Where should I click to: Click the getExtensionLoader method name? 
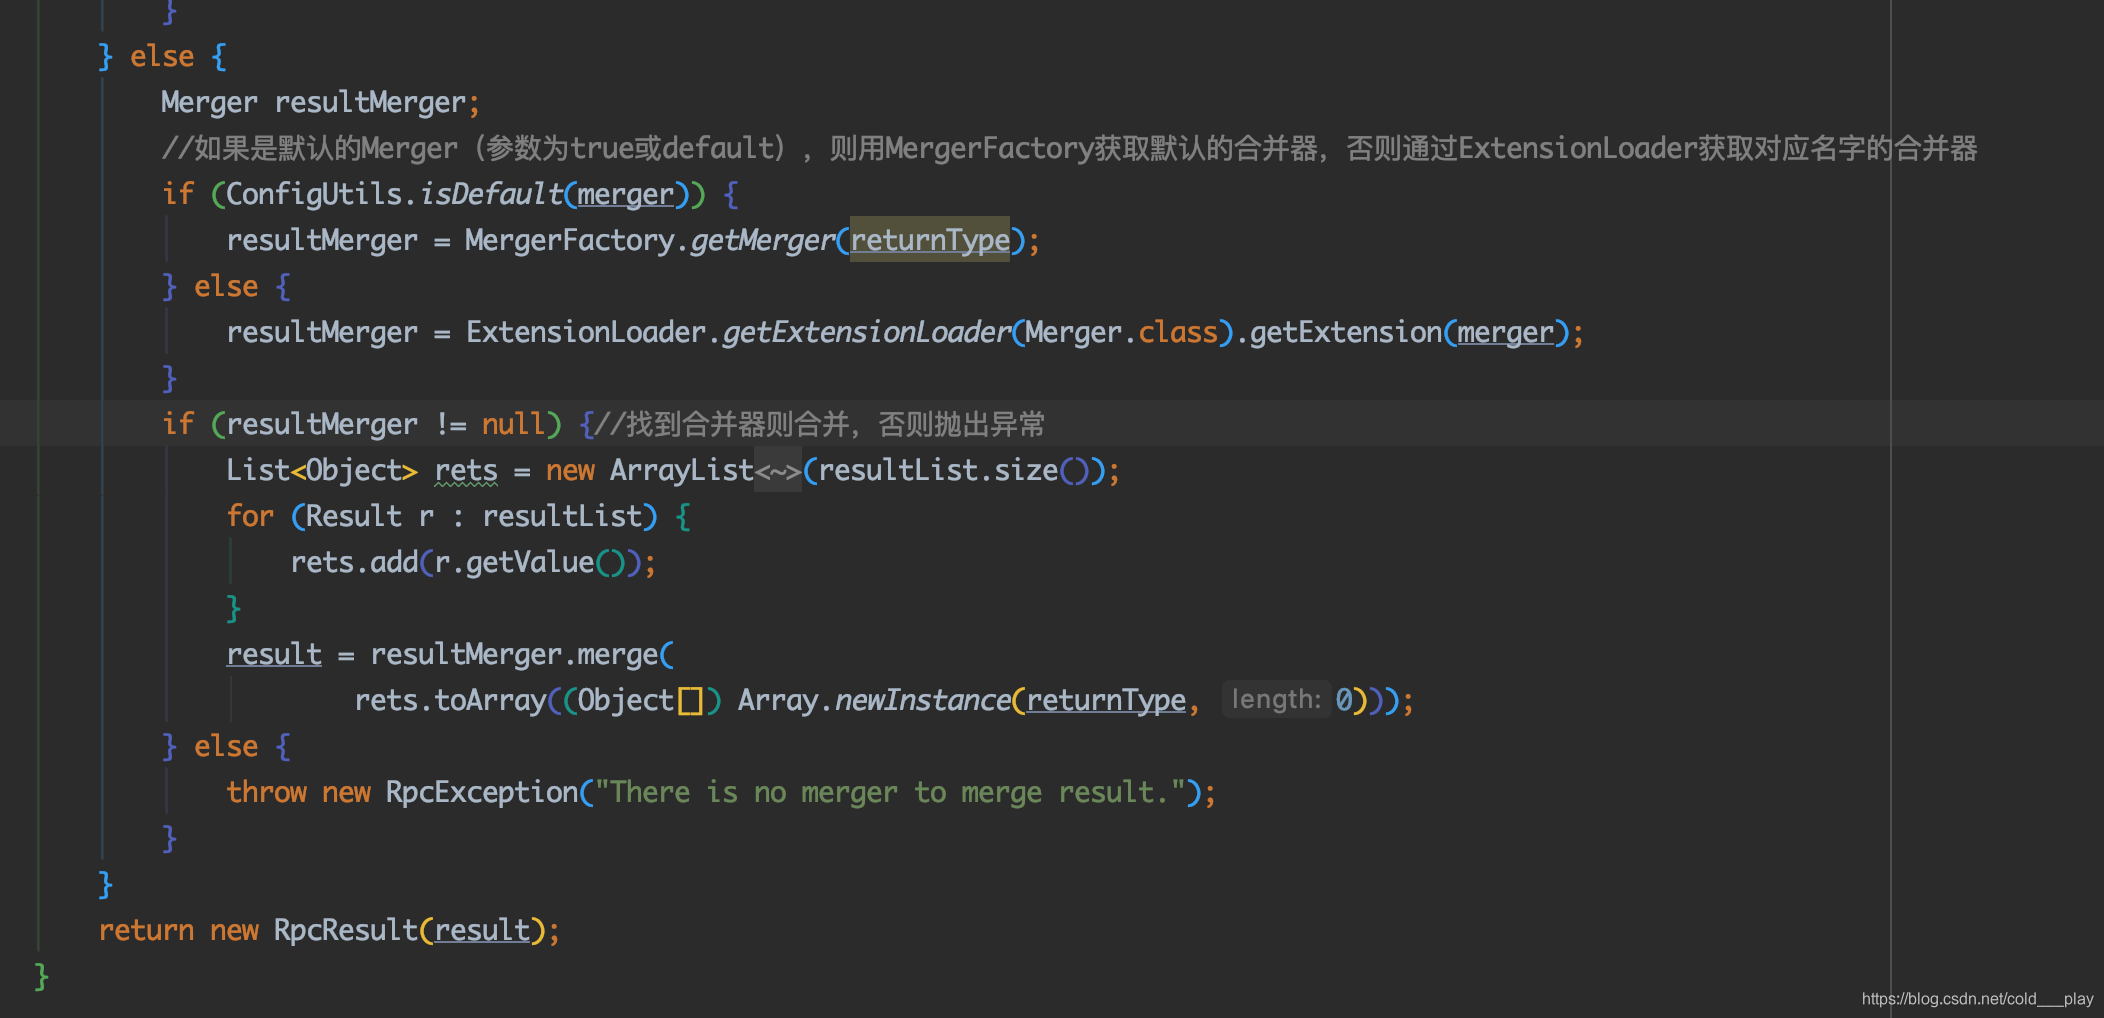[x=867, y=332]
